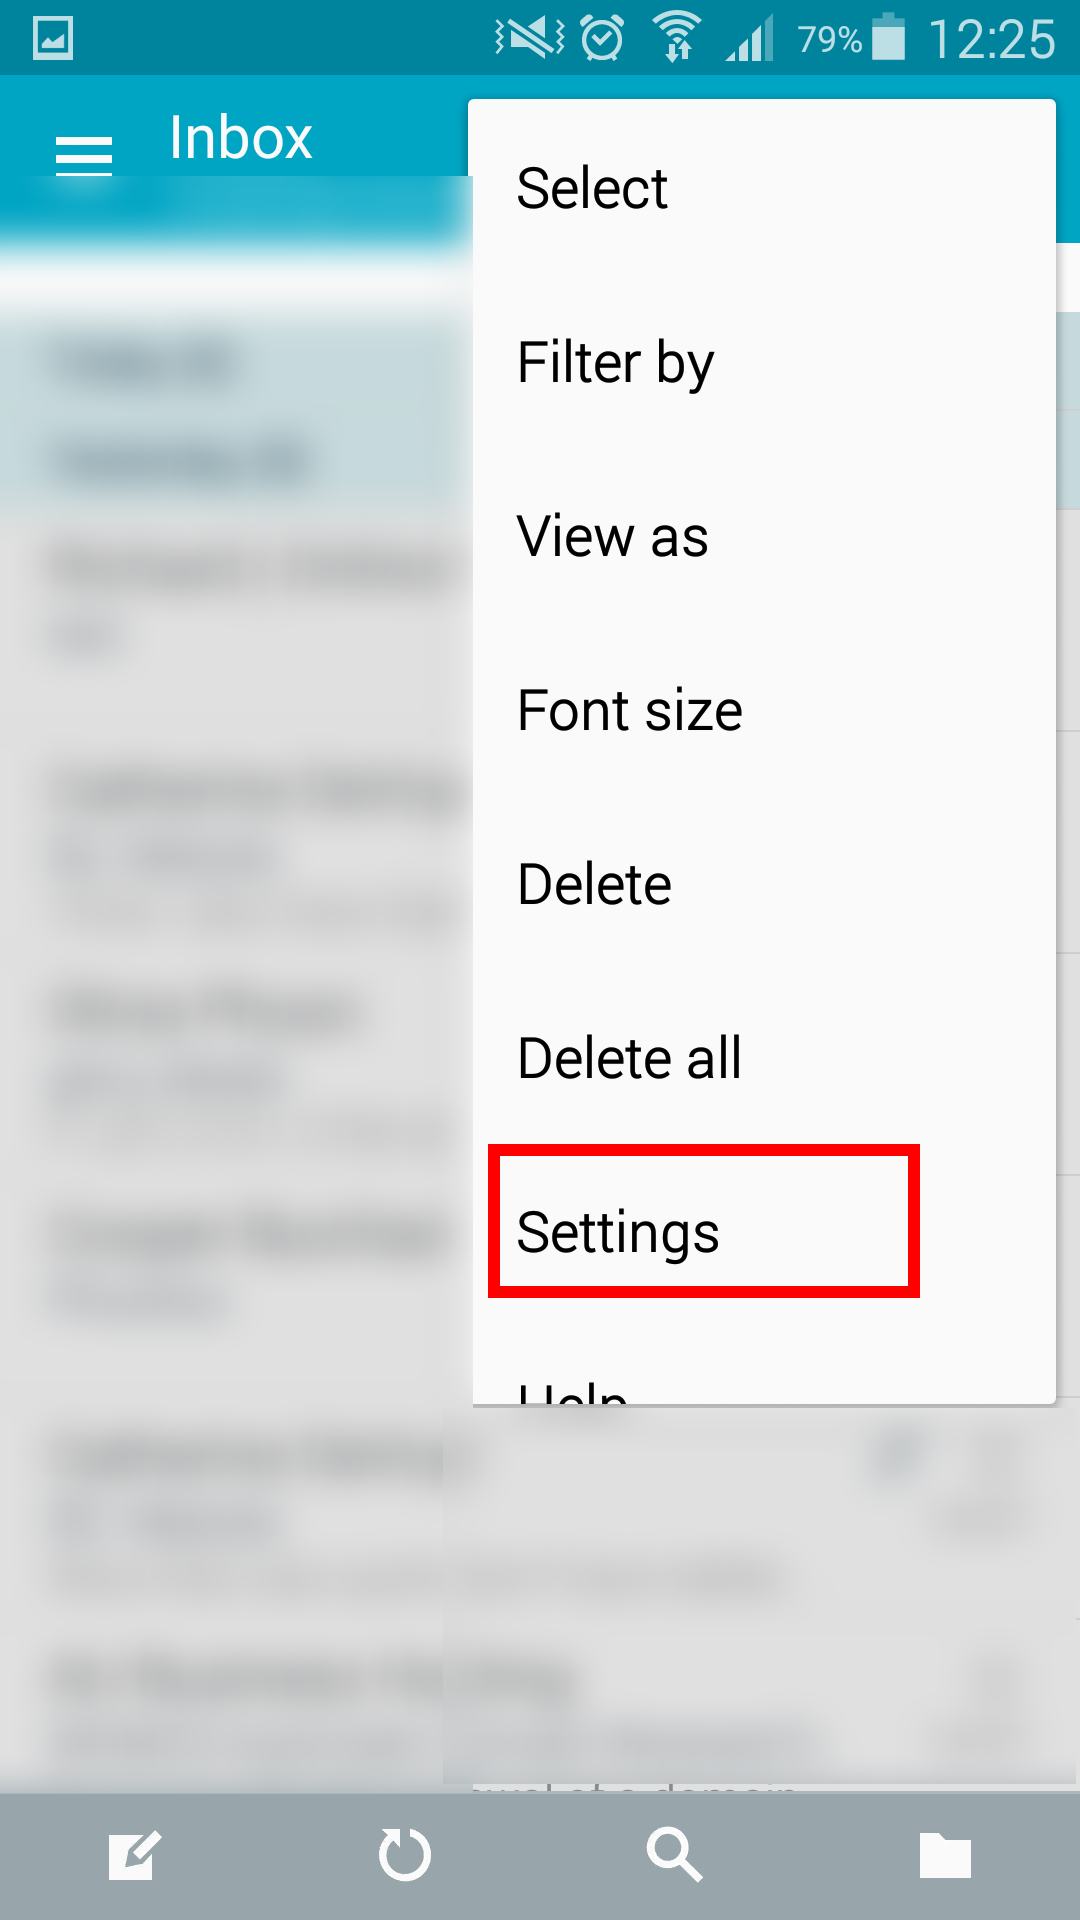Tap the signal strength indicator
Image resolution: width=1080 pixels, height=1920 pixels.
point(750,40)
